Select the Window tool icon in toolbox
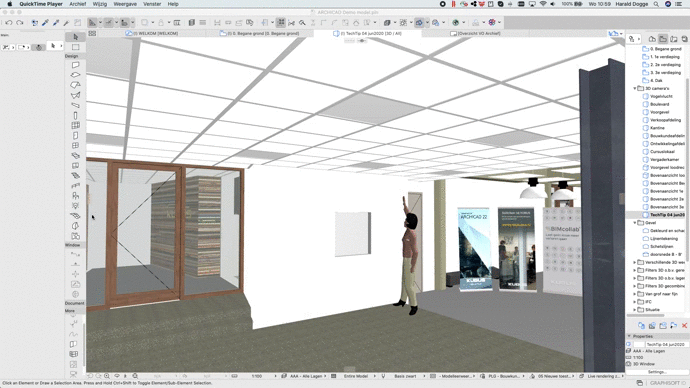 tap(75, 146)
